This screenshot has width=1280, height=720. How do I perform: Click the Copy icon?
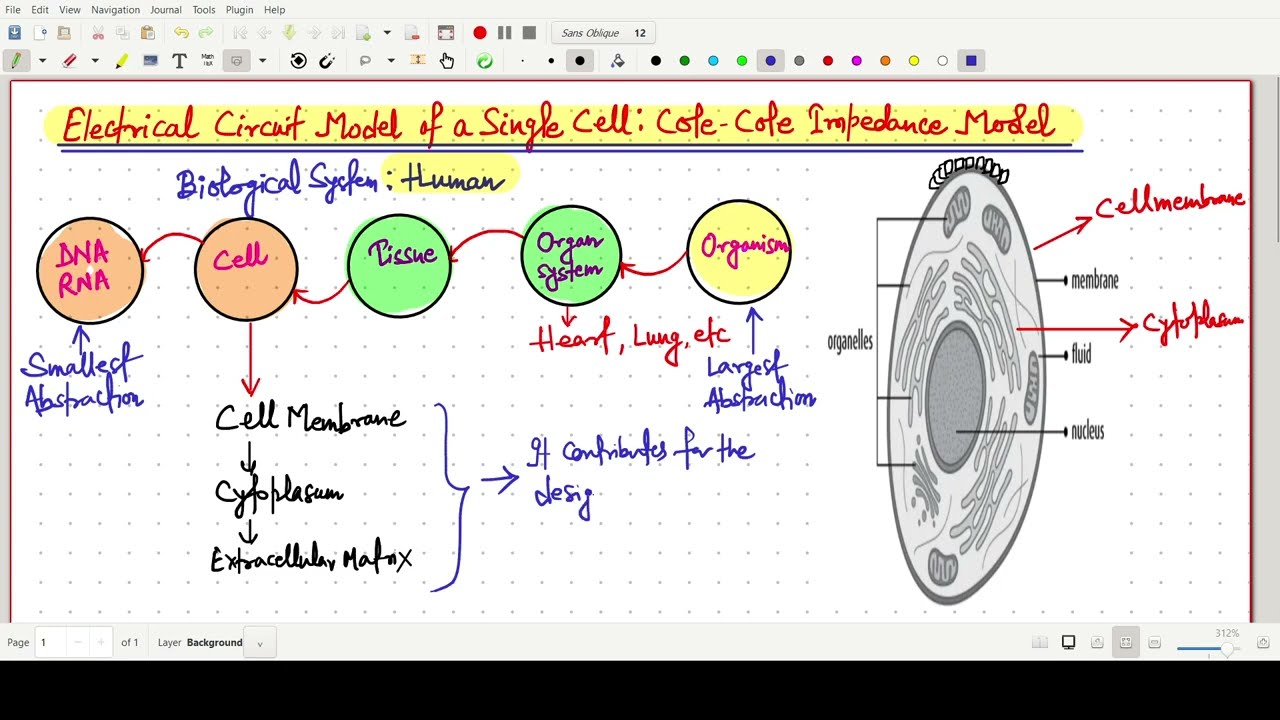click(x=122, y=33)
